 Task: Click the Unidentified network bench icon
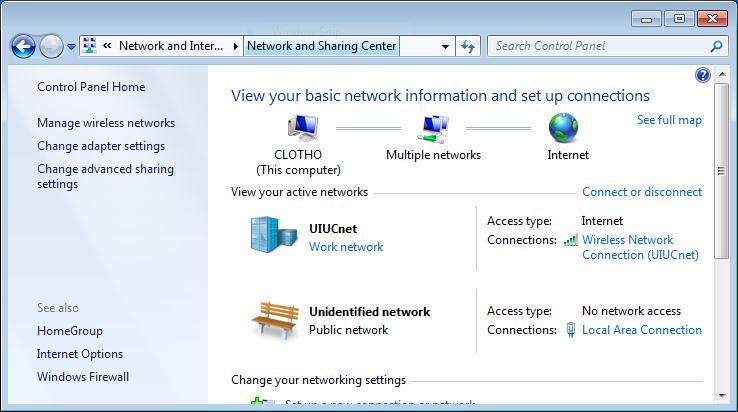coord(273,320)
